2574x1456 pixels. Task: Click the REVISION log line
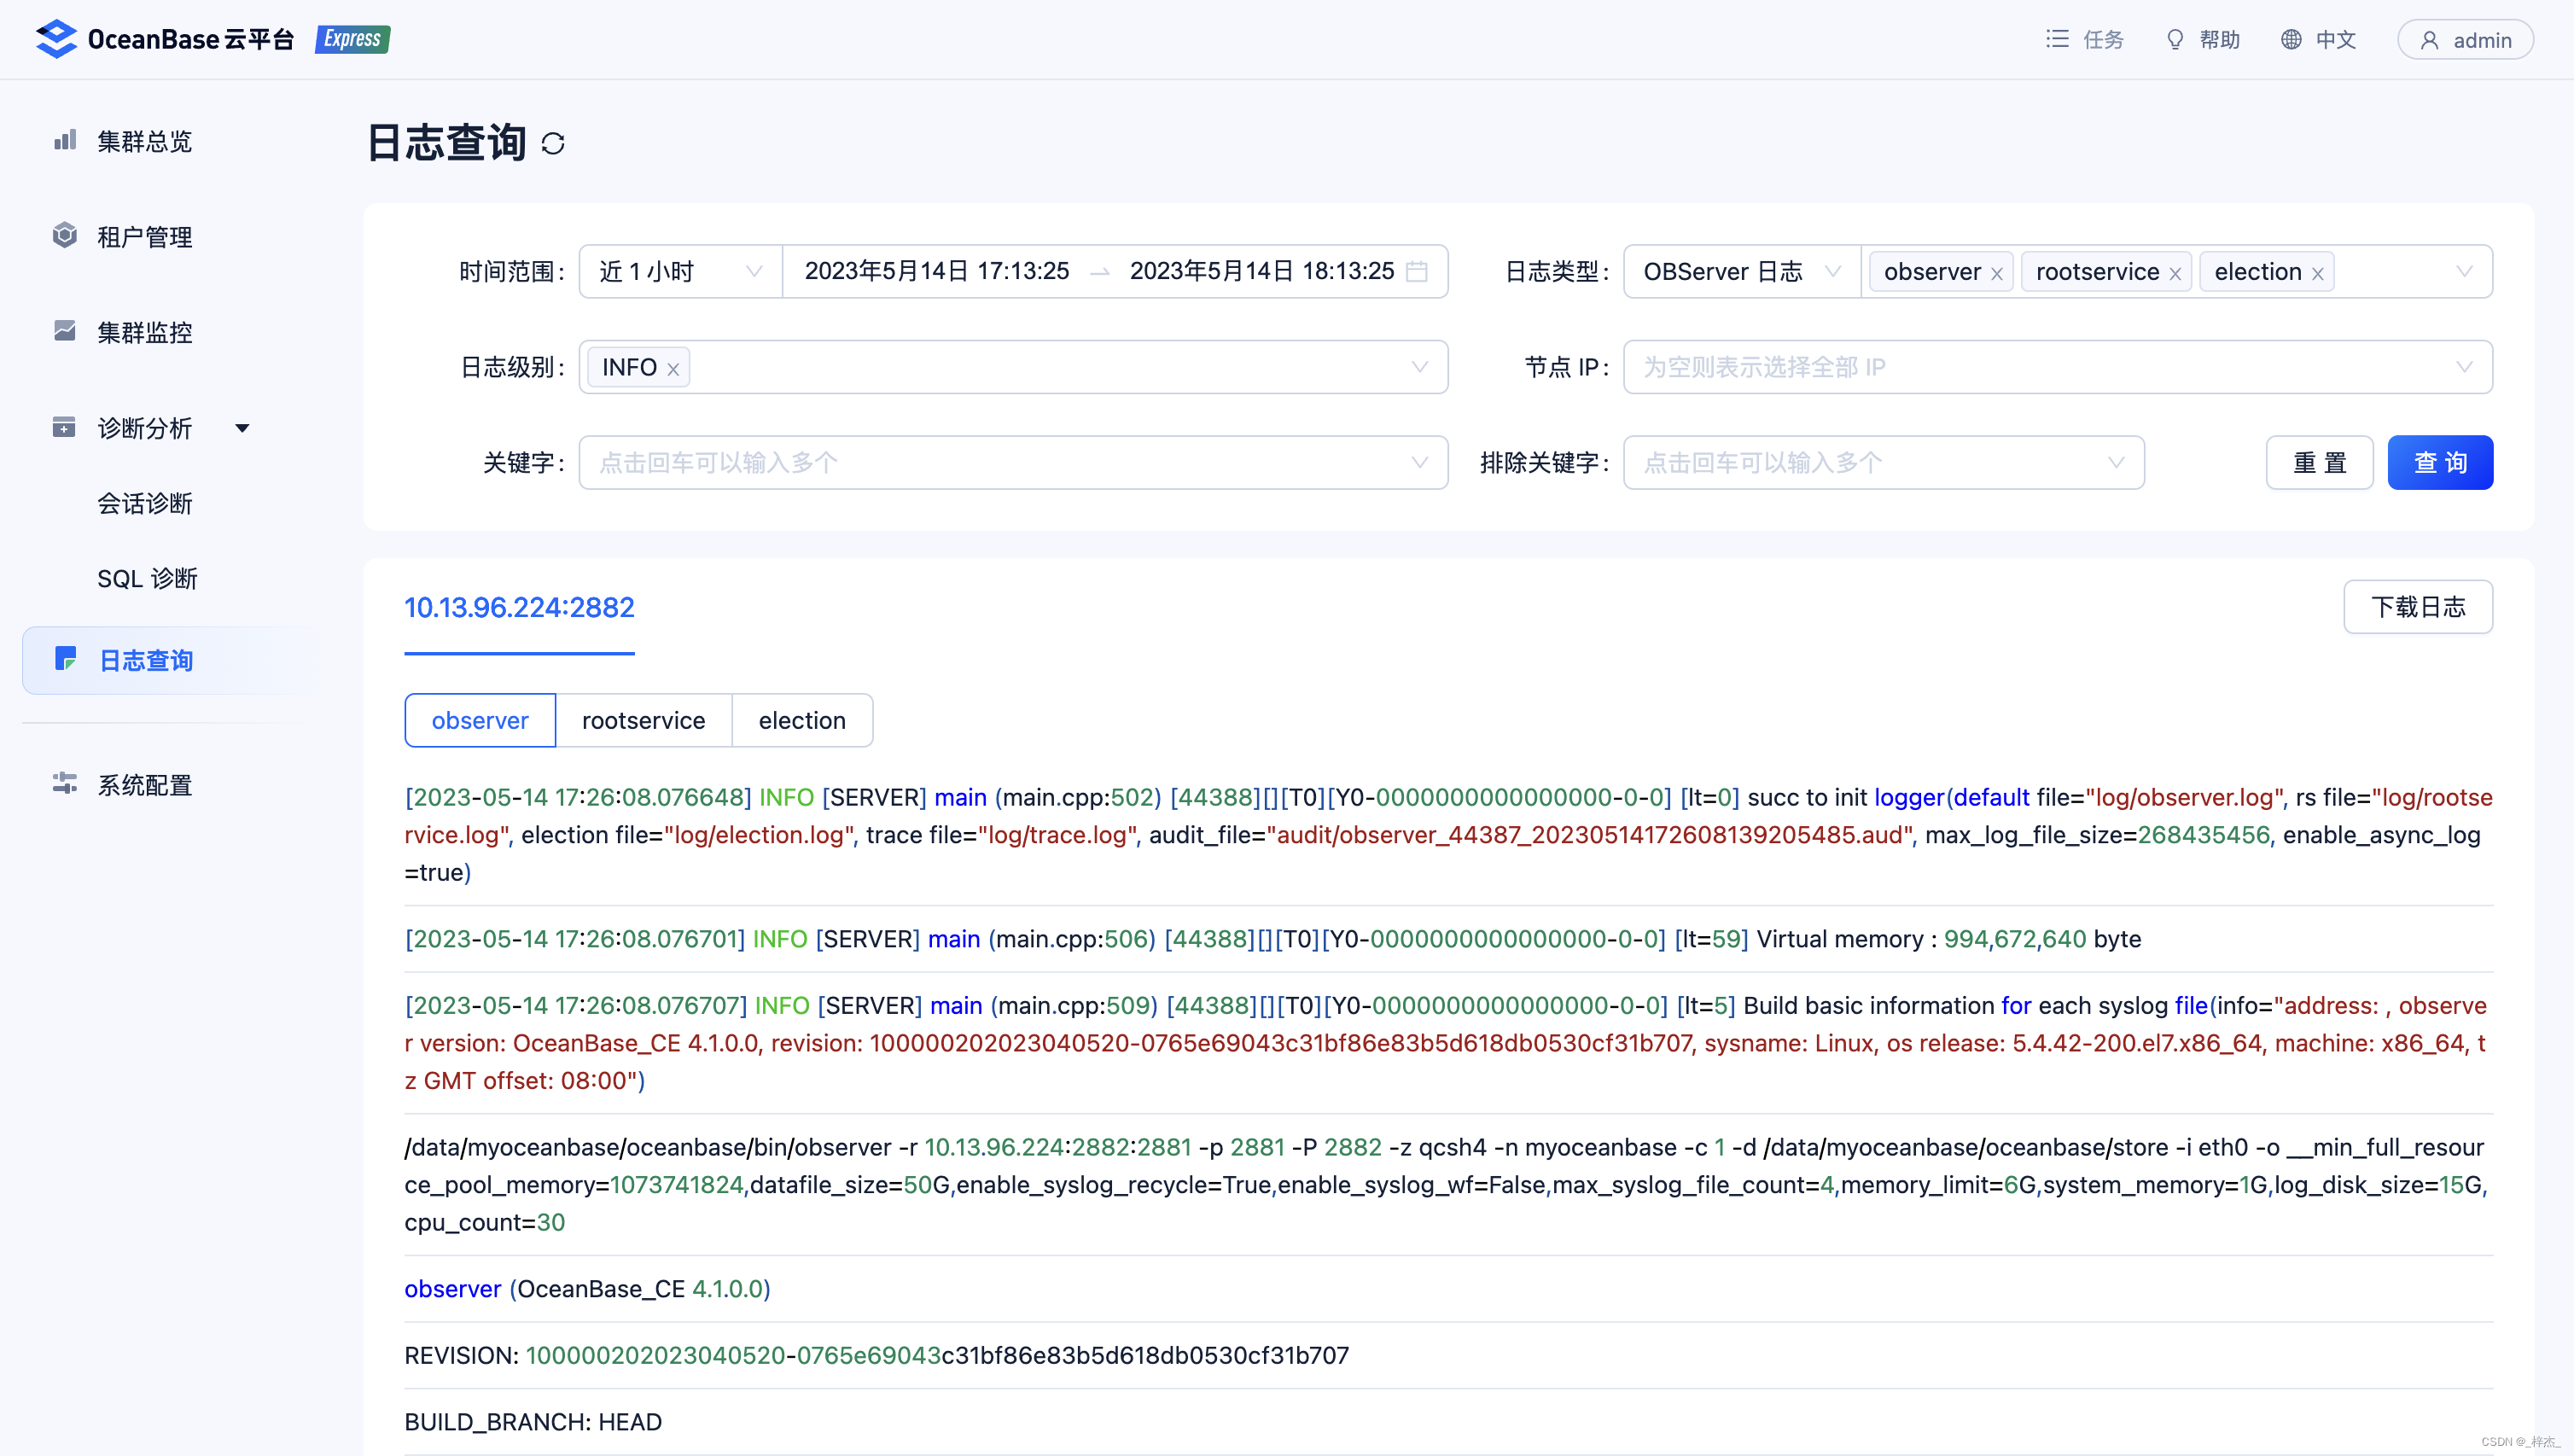(876, 1355)
